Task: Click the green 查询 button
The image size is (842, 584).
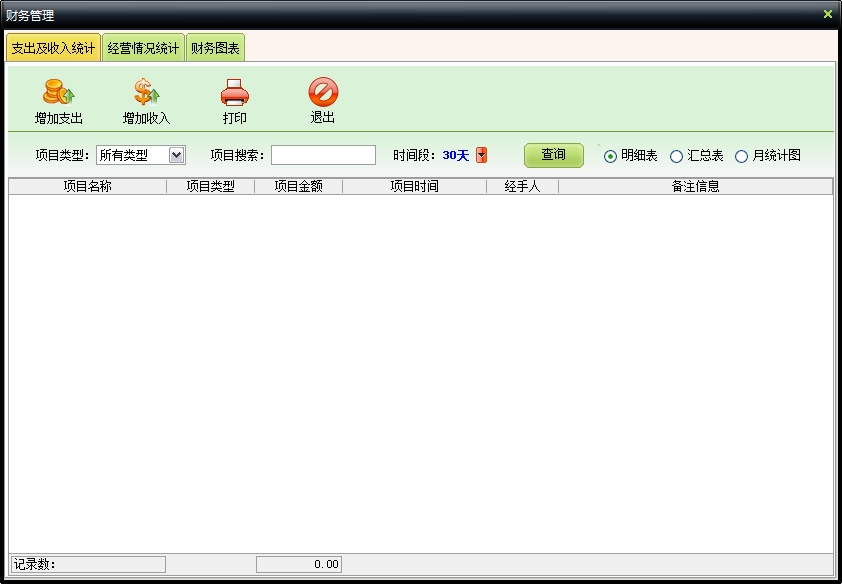Action: click(553, 155)
